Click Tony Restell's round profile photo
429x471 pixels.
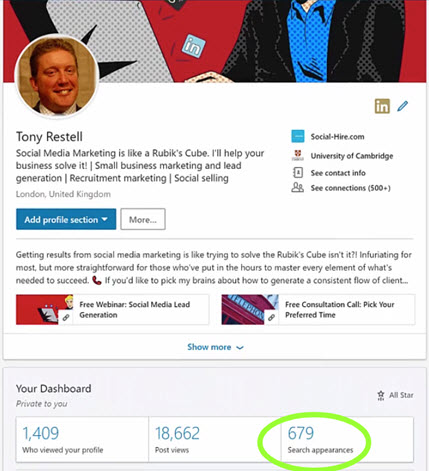click(57, 76)
